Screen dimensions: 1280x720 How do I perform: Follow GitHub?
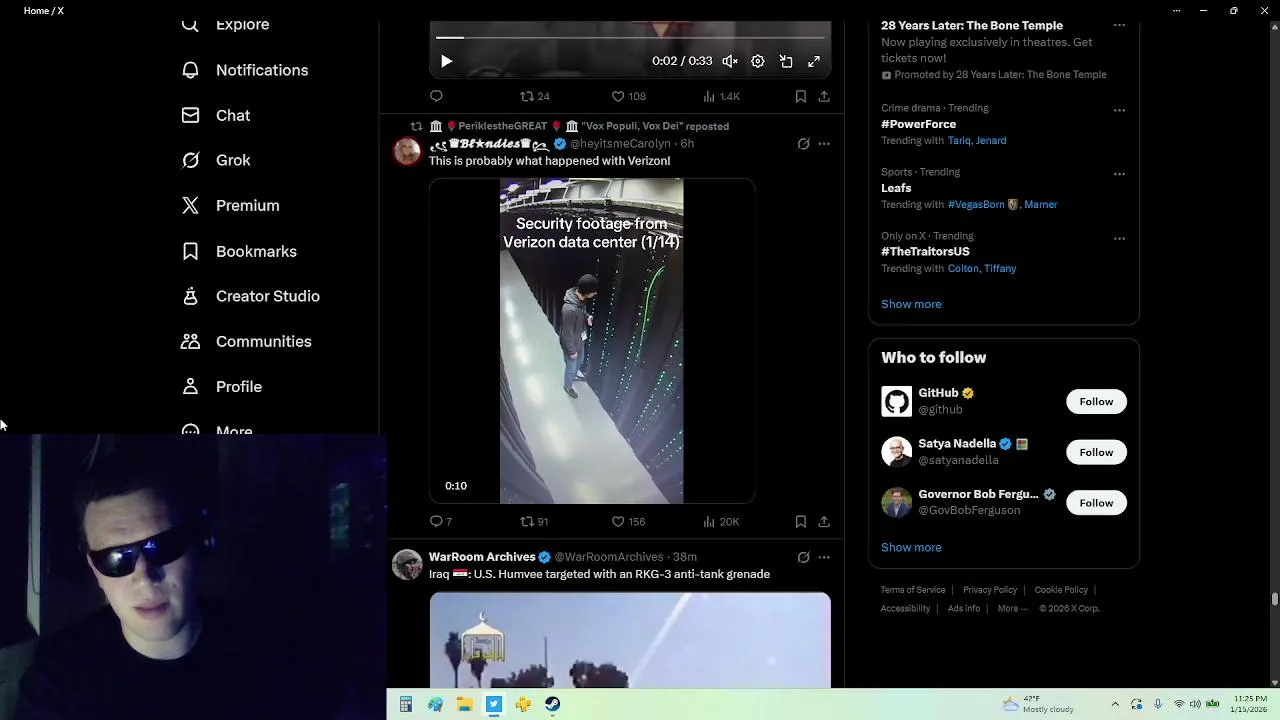pyautogui.click(x=1096, y=402)
